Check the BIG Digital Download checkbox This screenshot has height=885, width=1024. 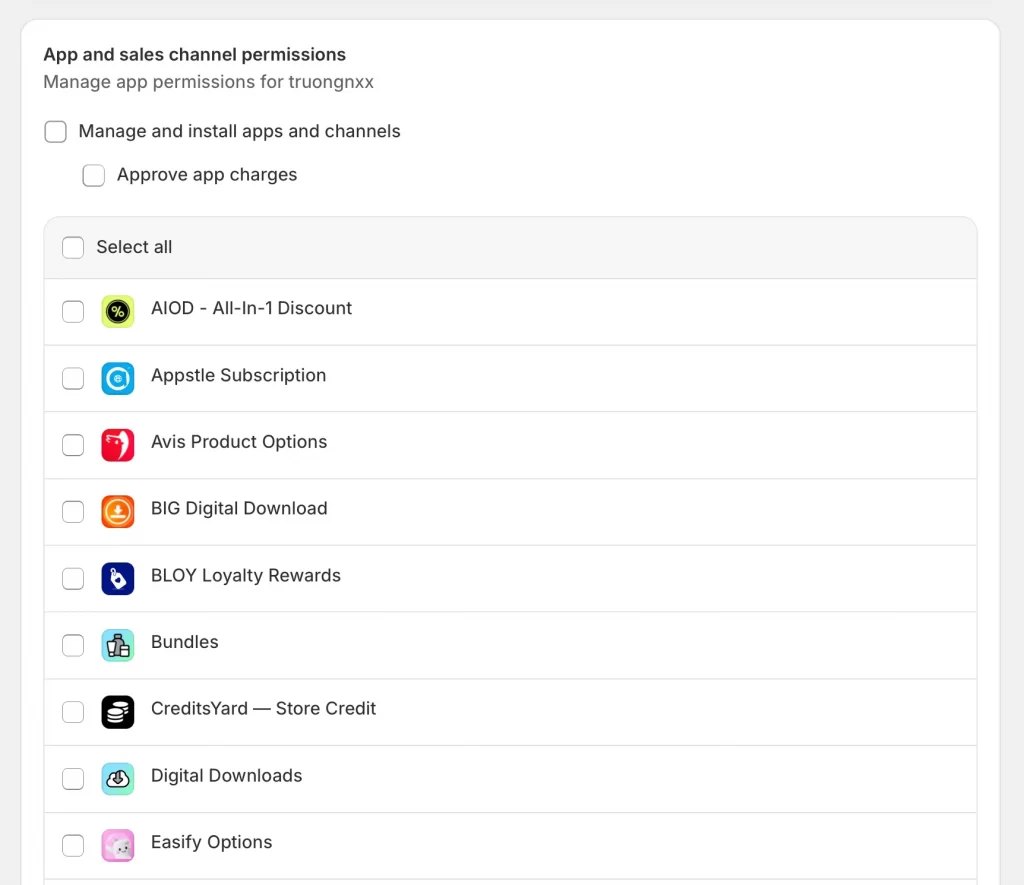pos(72,511)
